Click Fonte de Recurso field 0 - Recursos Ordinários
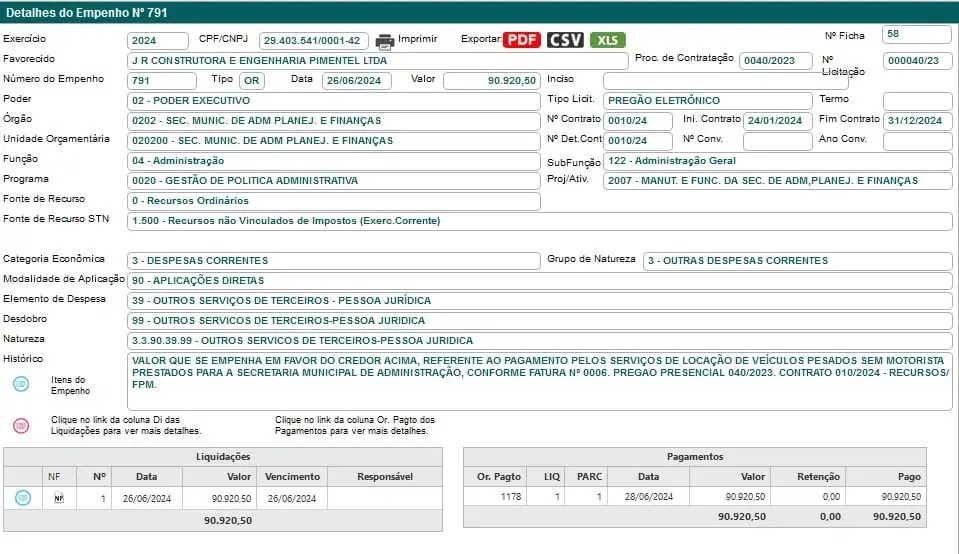This screenshot has height=554, width=959. click(333, 201)
